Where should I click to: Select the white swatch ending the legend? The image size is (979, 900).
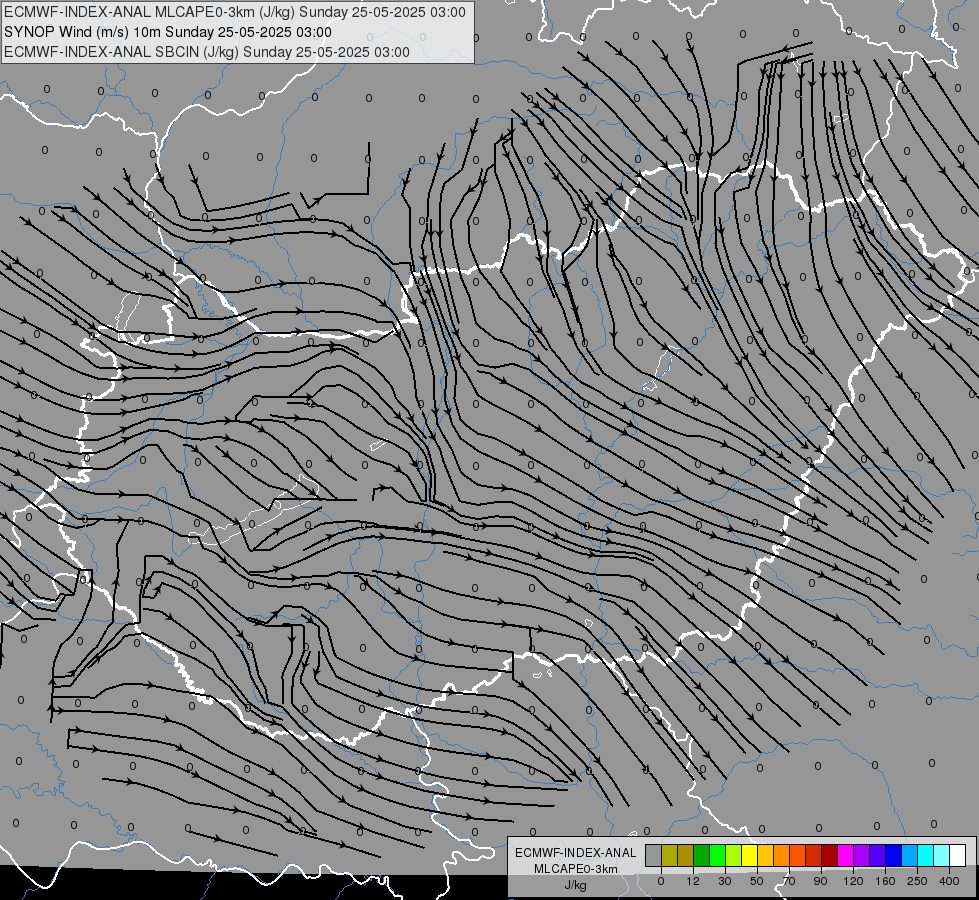(958, 855)
